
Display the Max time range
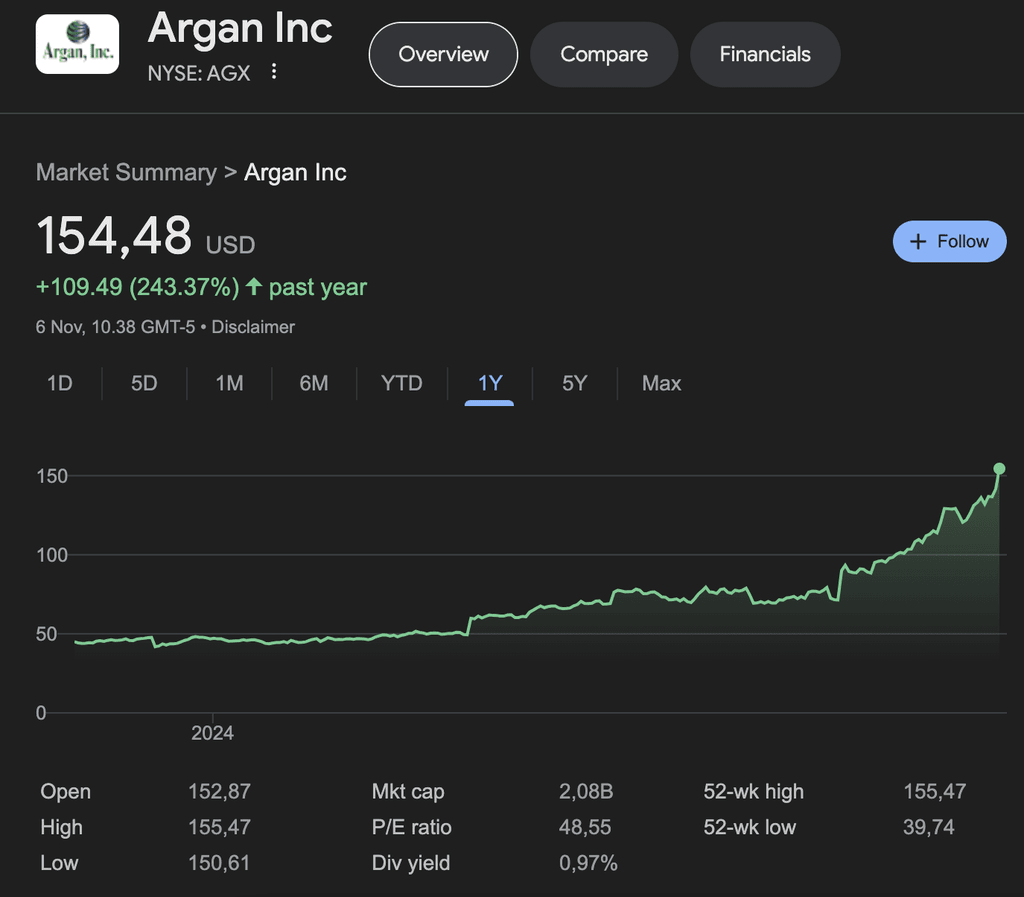[661, 383]
